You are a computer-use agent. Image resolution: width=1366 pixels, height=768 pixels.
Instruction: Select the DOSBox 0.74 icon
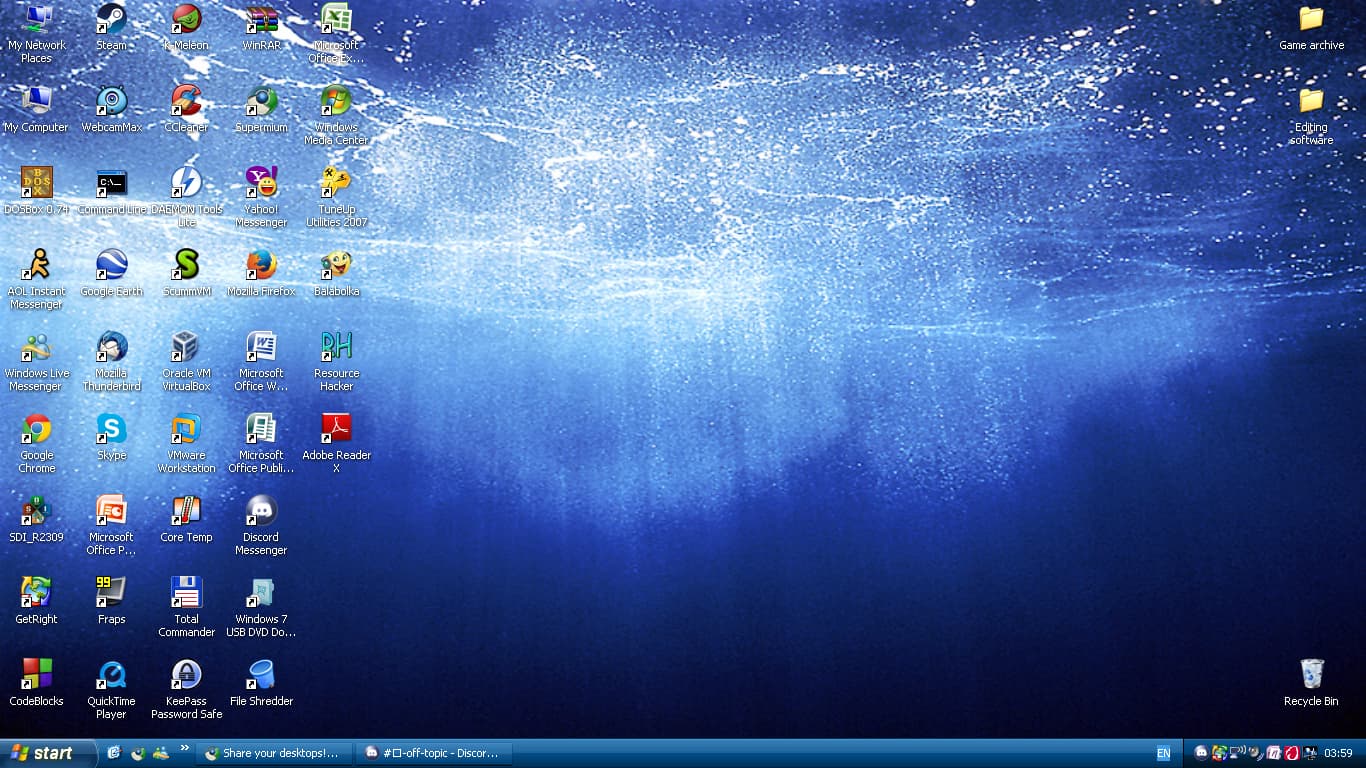tap(37, 182)
